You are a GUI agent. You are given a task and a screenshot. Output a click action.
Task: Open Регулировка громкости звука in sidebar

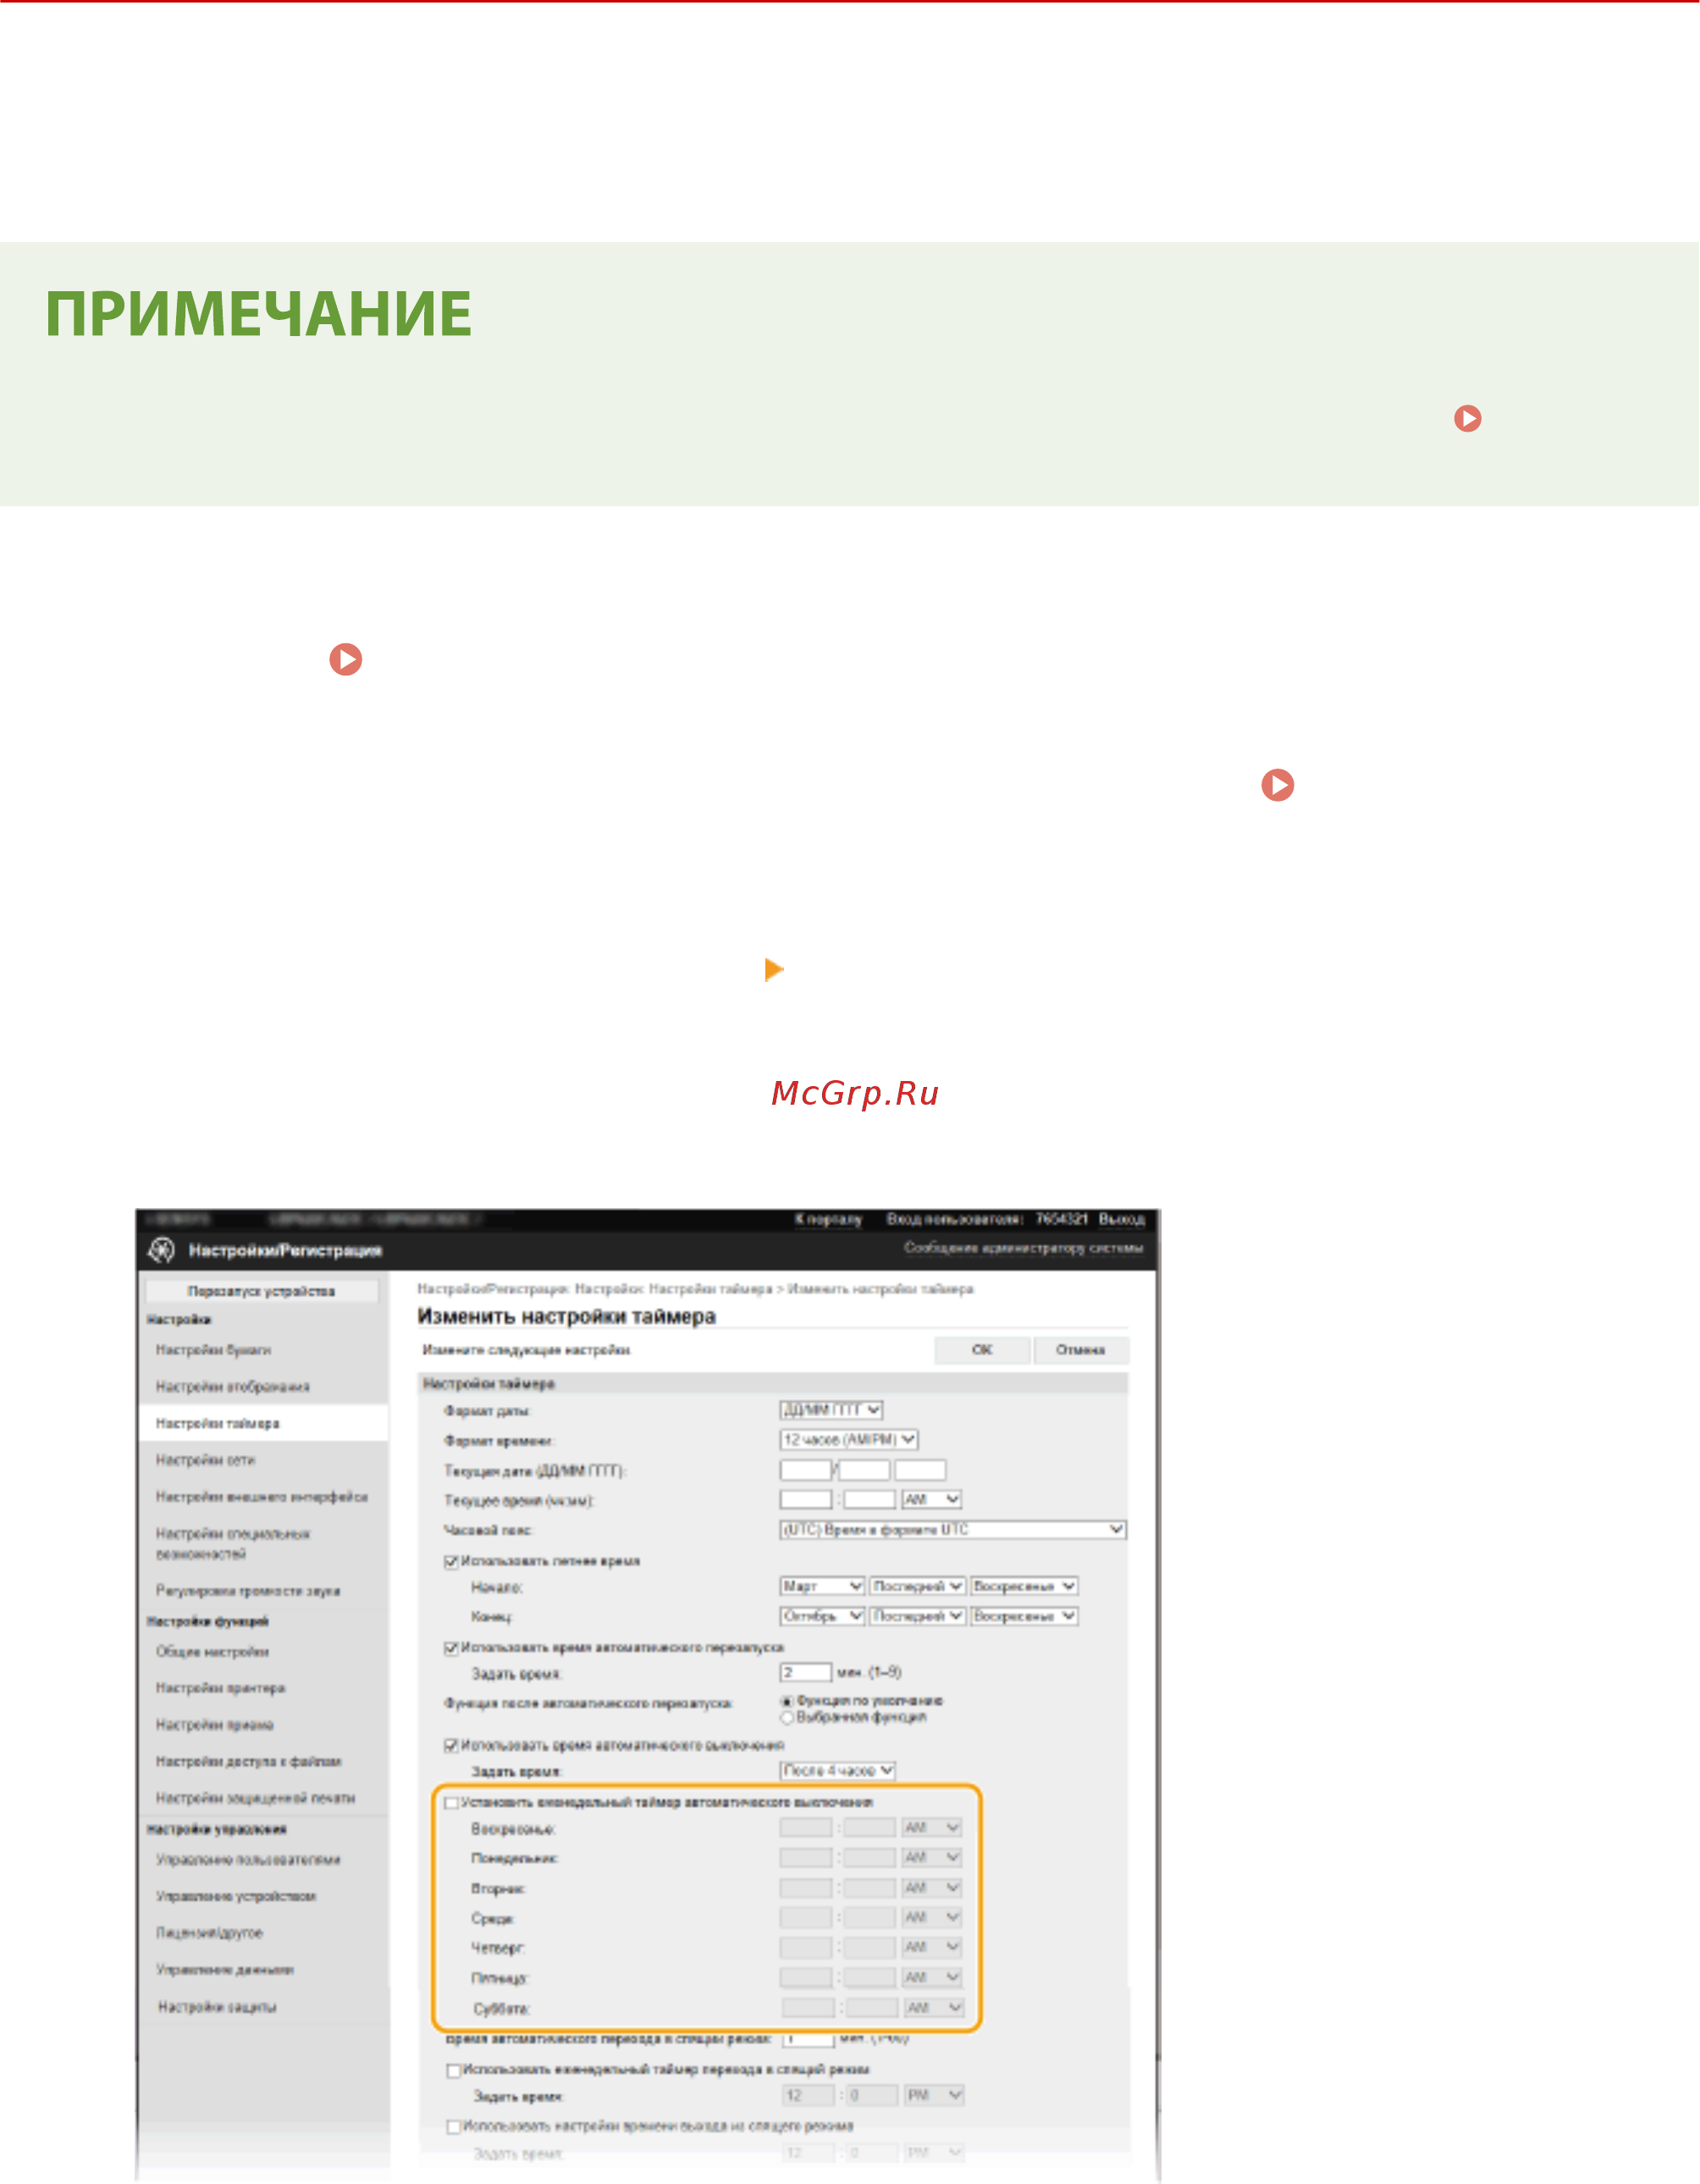[x=247, y=1591]
